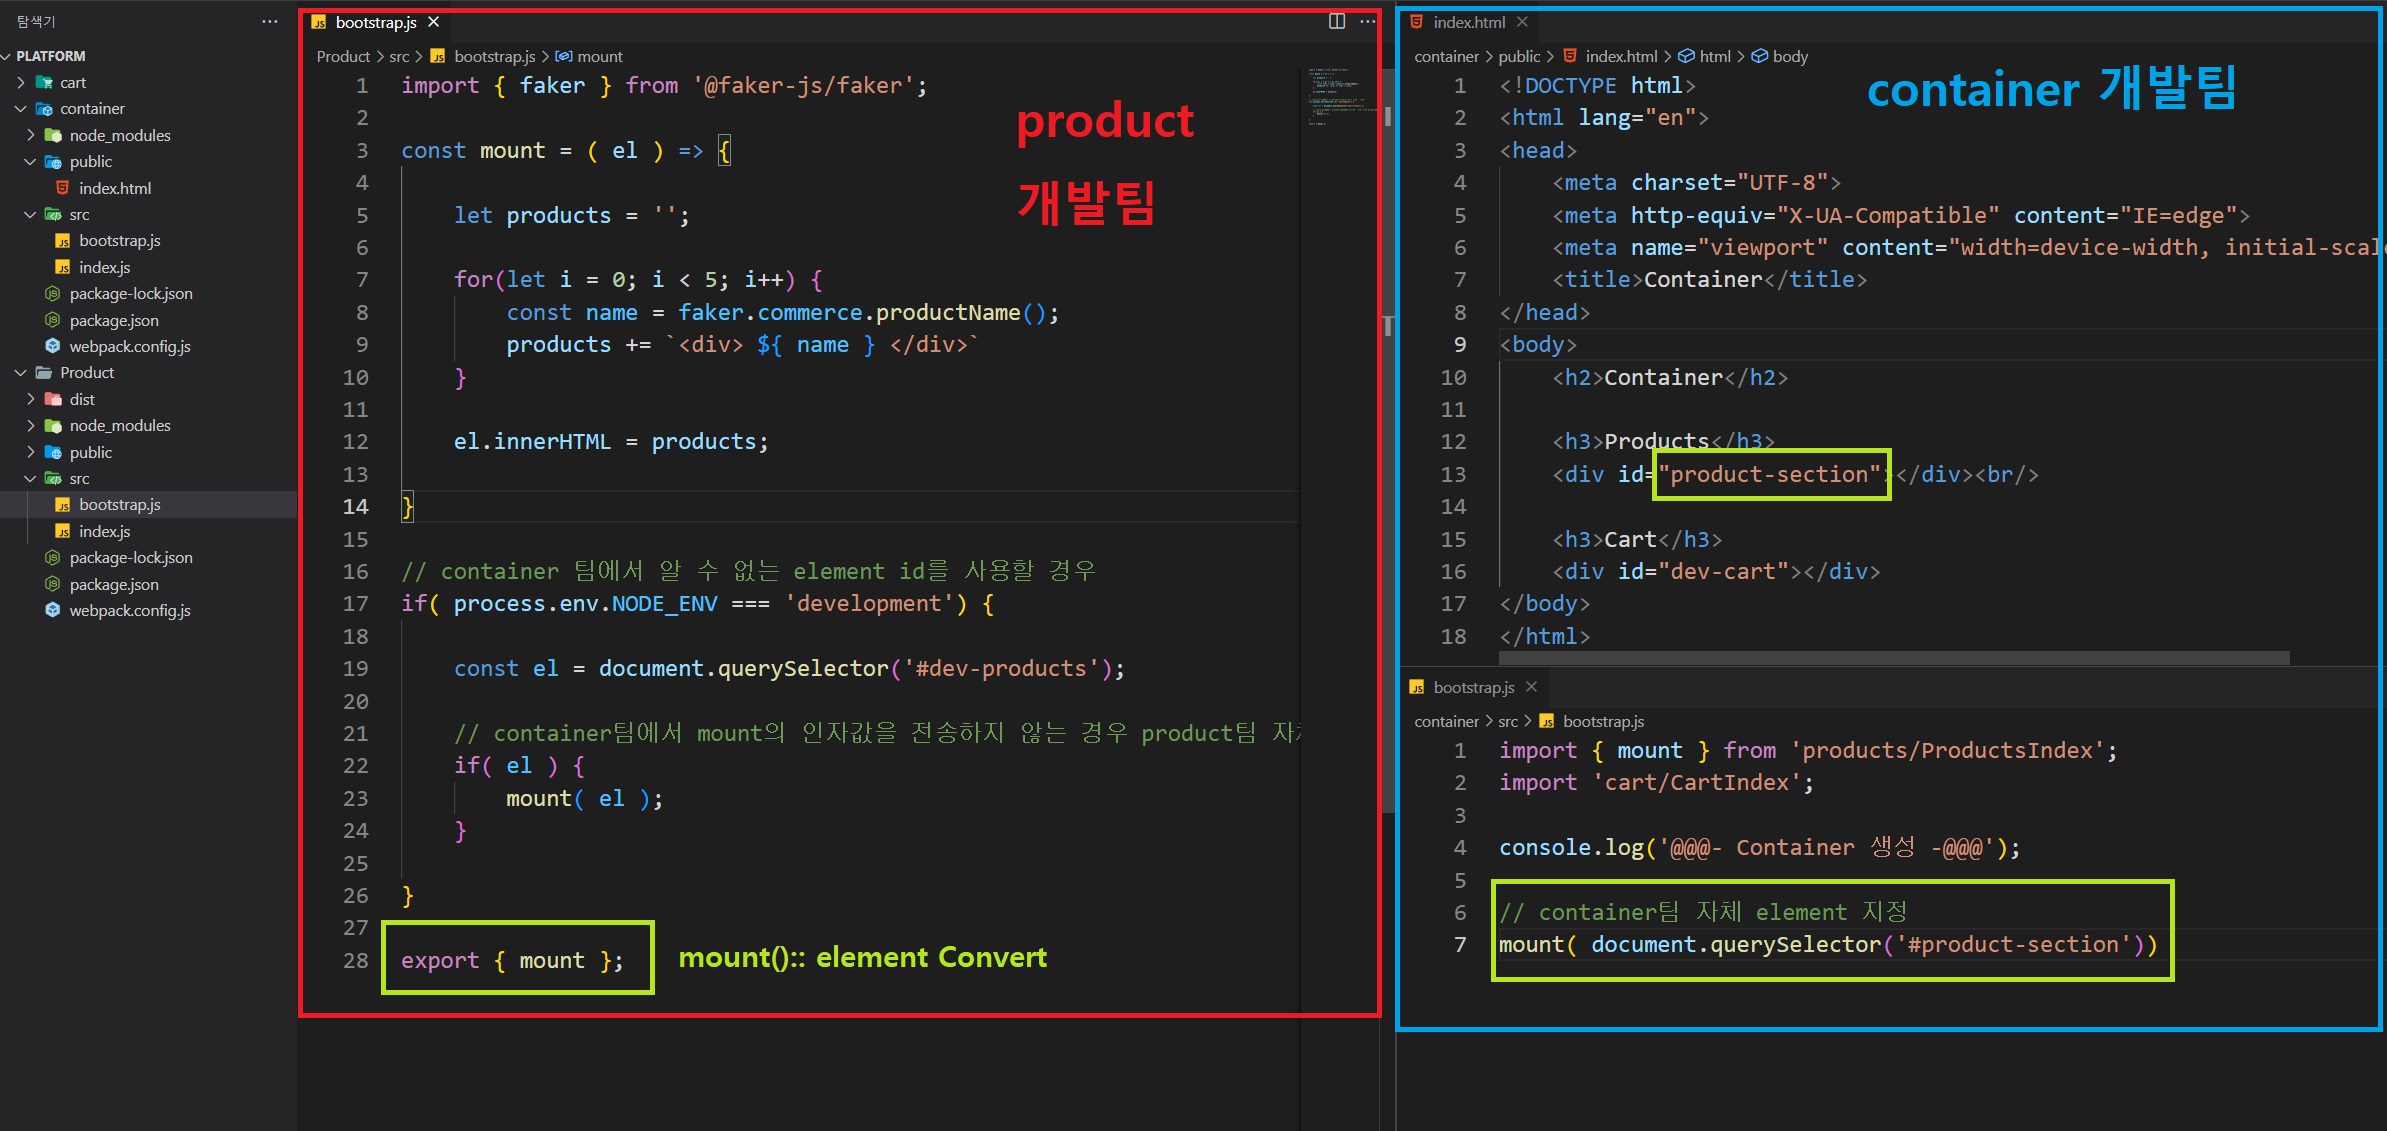Open editor more actions ellipsis menu
This screenshot has width=2387, height=1131.
[1367, 21]
